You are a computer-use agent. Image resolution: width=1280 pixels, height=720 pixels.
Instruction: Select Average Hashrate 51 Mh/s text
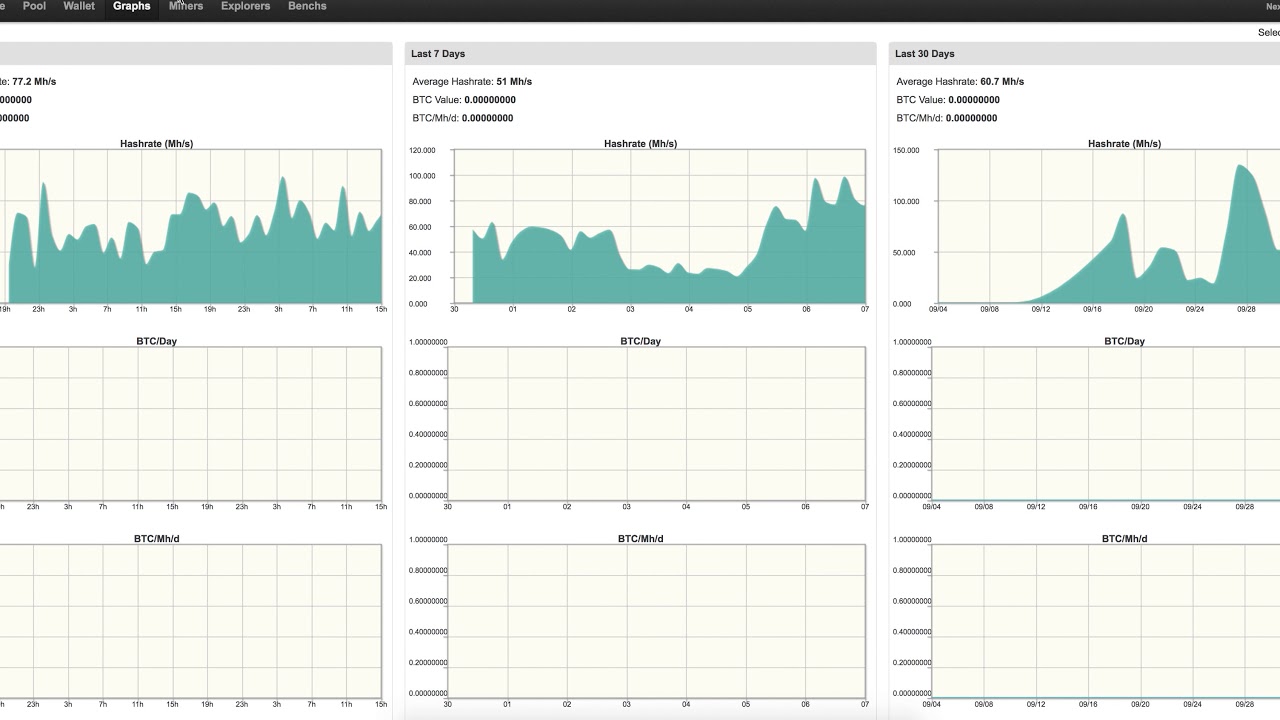point(472,82)
